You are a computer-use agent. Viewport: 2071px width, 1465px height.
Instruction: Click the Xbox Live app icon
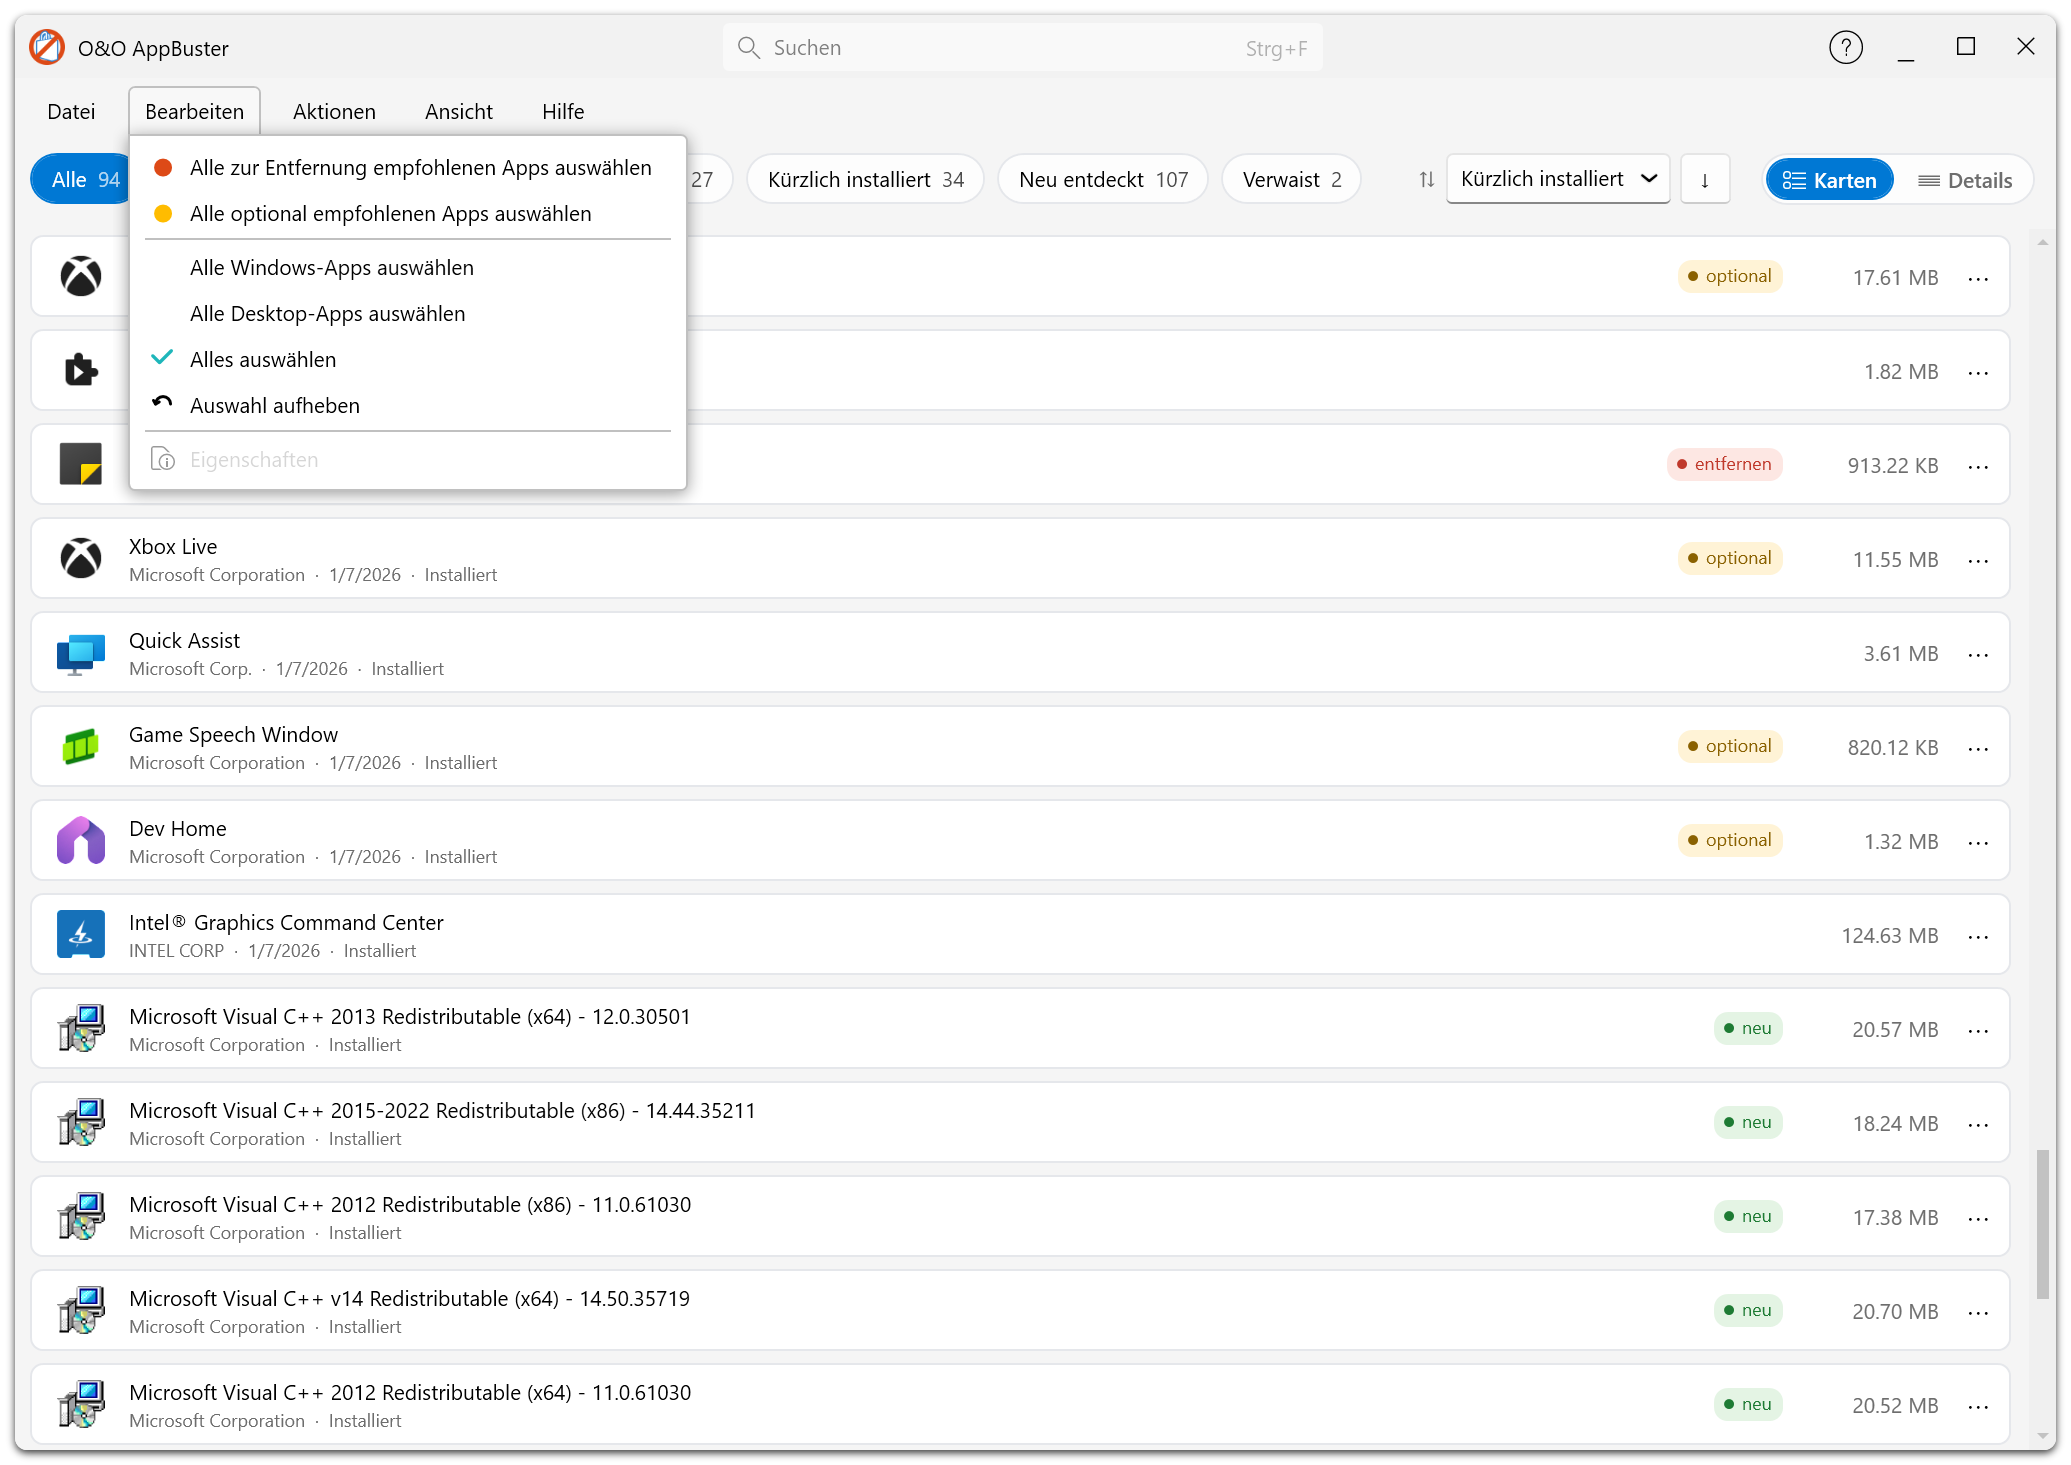(81, 558)
